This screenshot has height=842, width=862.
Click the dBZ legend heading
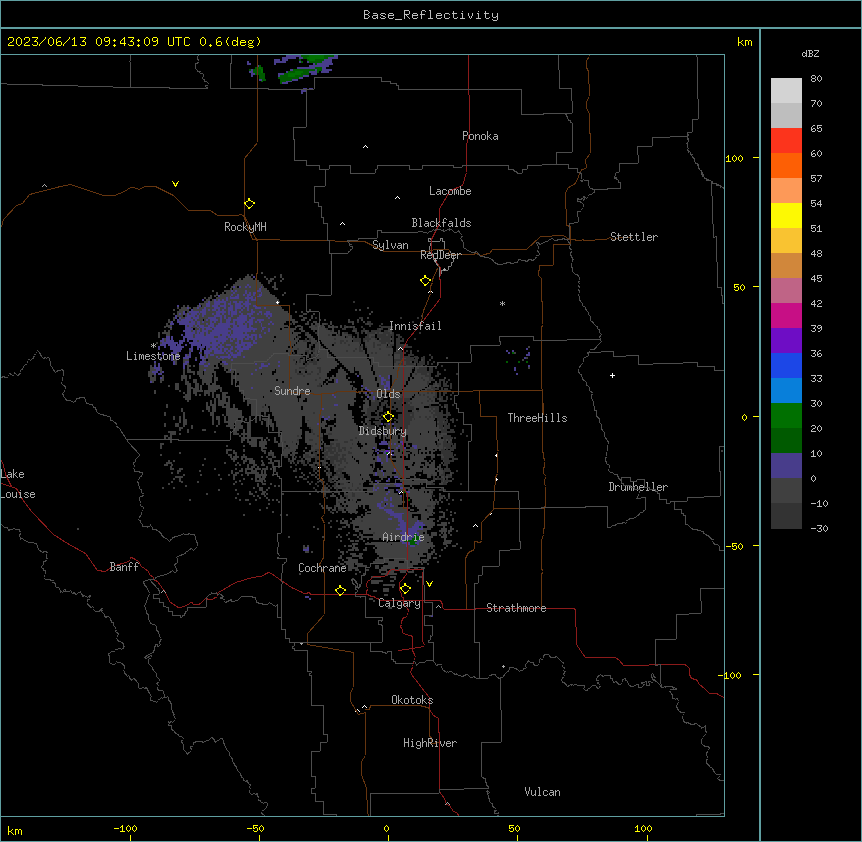pyautogui.click(x=810, y=53)
